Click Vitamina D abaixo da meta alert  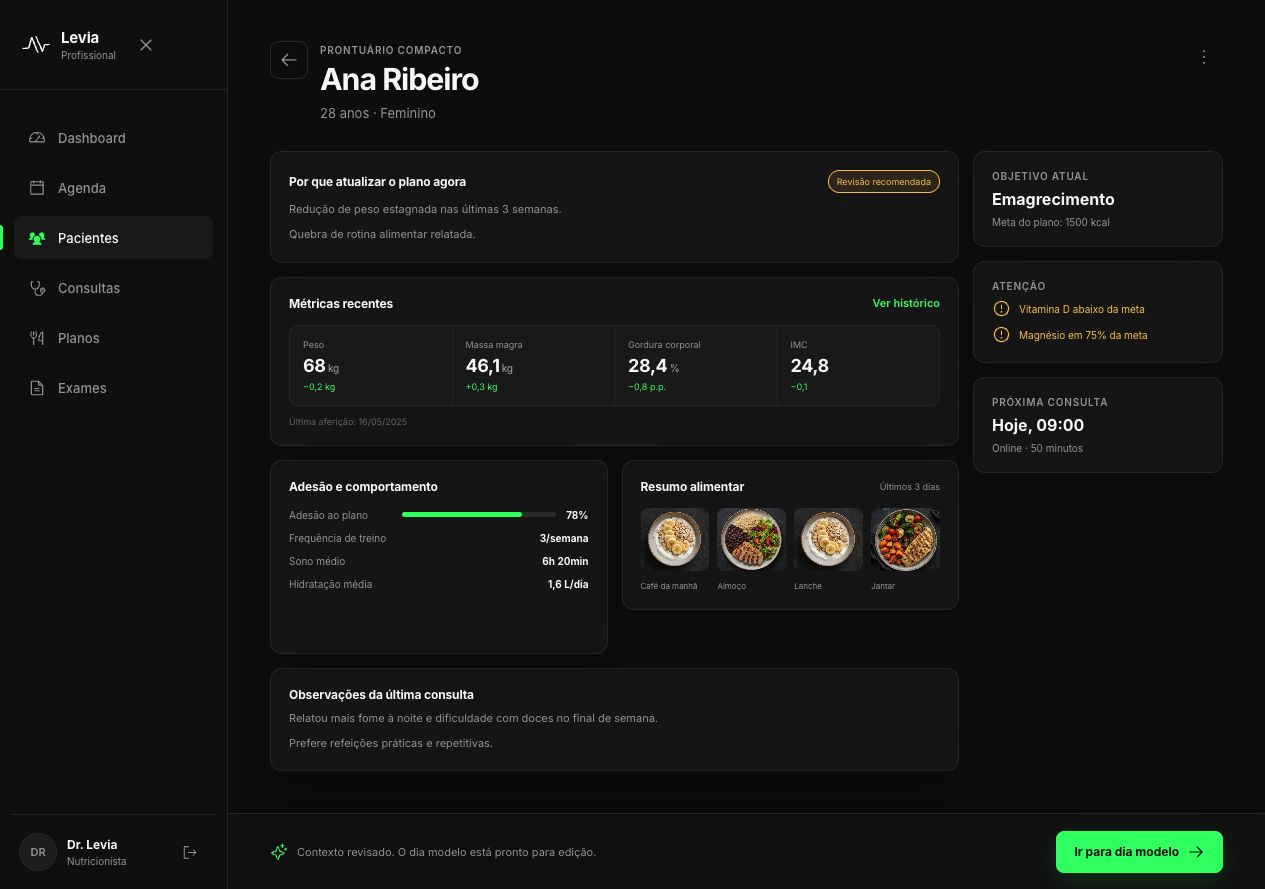(1081, 309)
